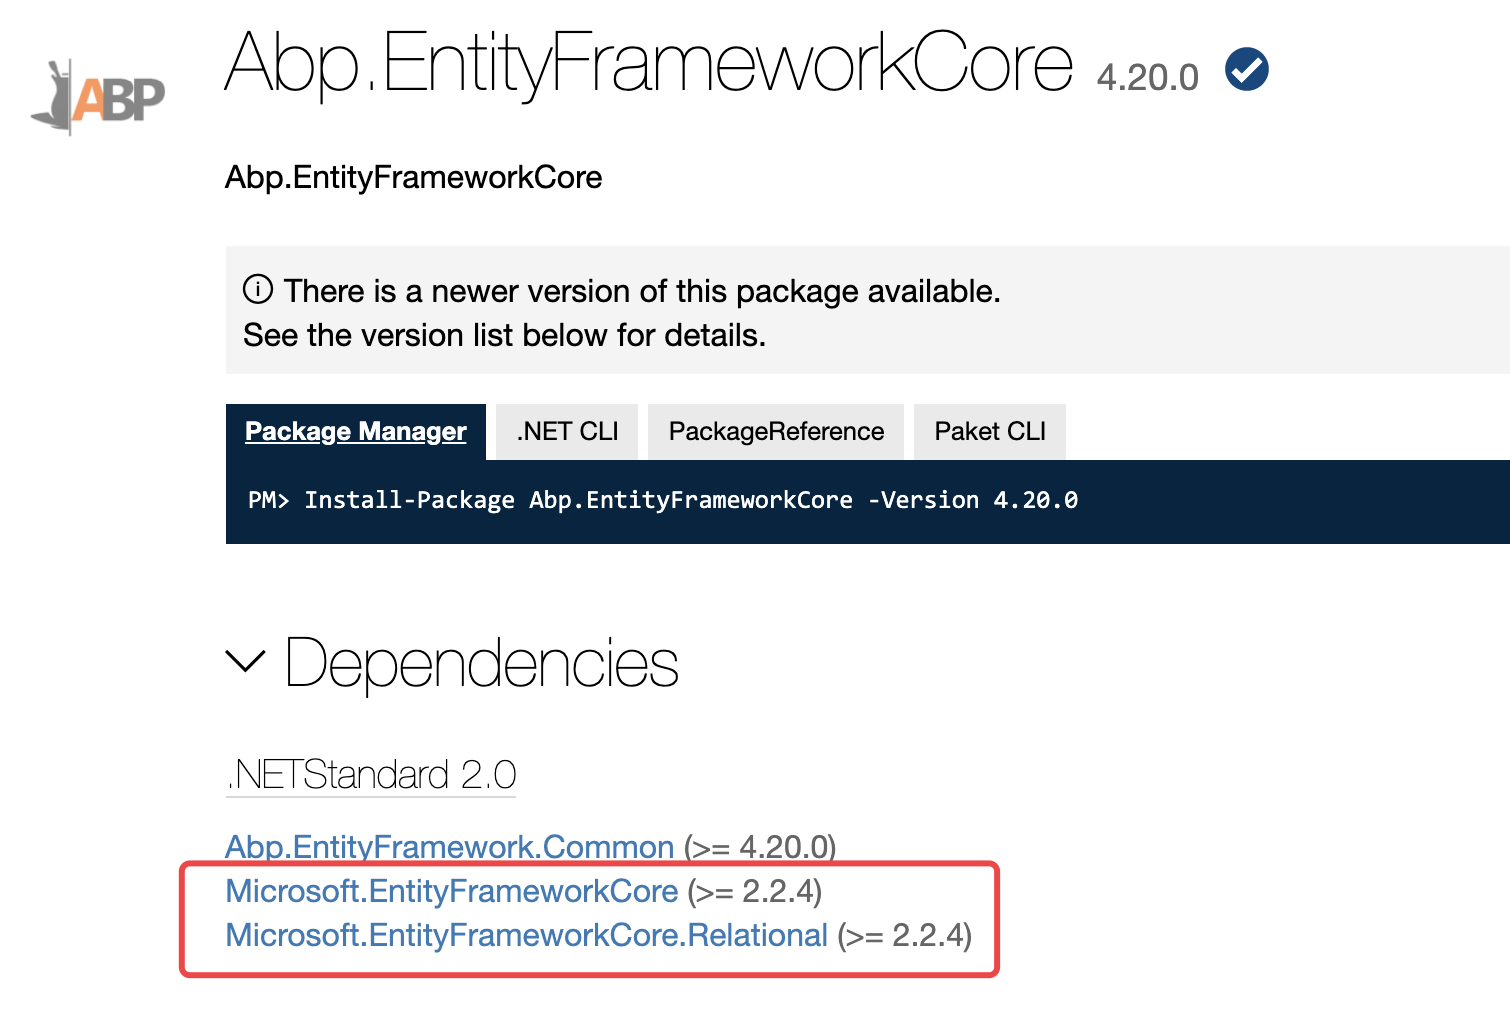Collapse the Dependencies section chevron
Image resolution: width=1510 pixels, height=1028 pixels.
coord(245,661)
